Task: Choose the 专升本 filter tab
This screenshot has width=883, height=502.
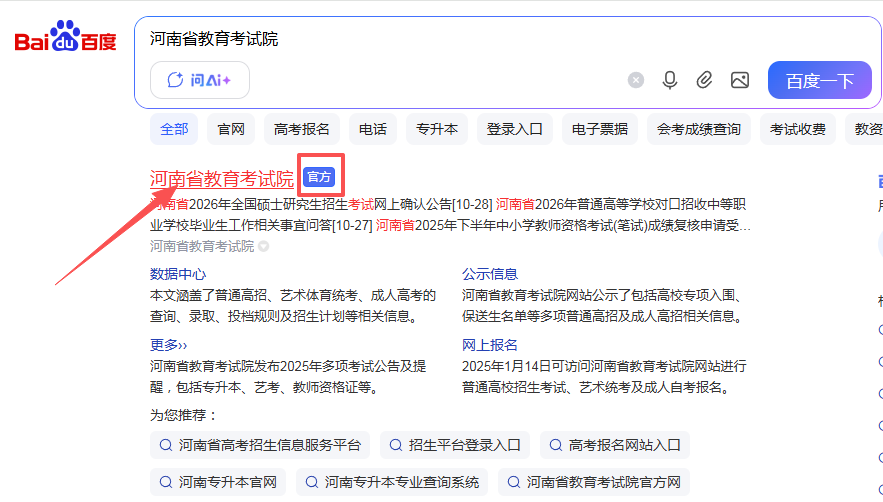Action: (437, 129)
